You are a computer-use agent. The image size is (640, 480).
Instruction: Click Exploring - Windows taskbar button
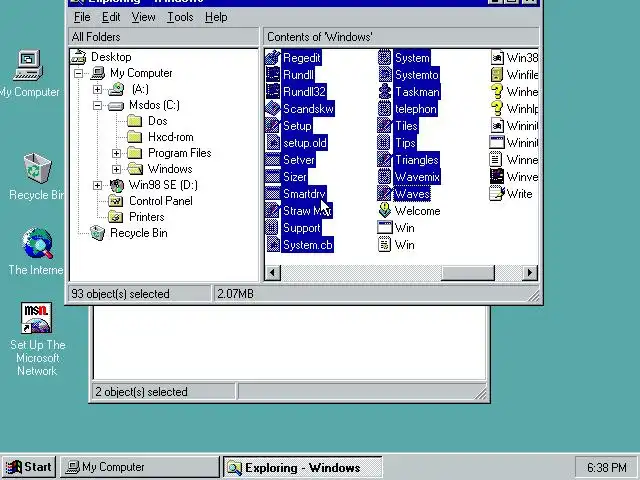[x=302, y=467]
